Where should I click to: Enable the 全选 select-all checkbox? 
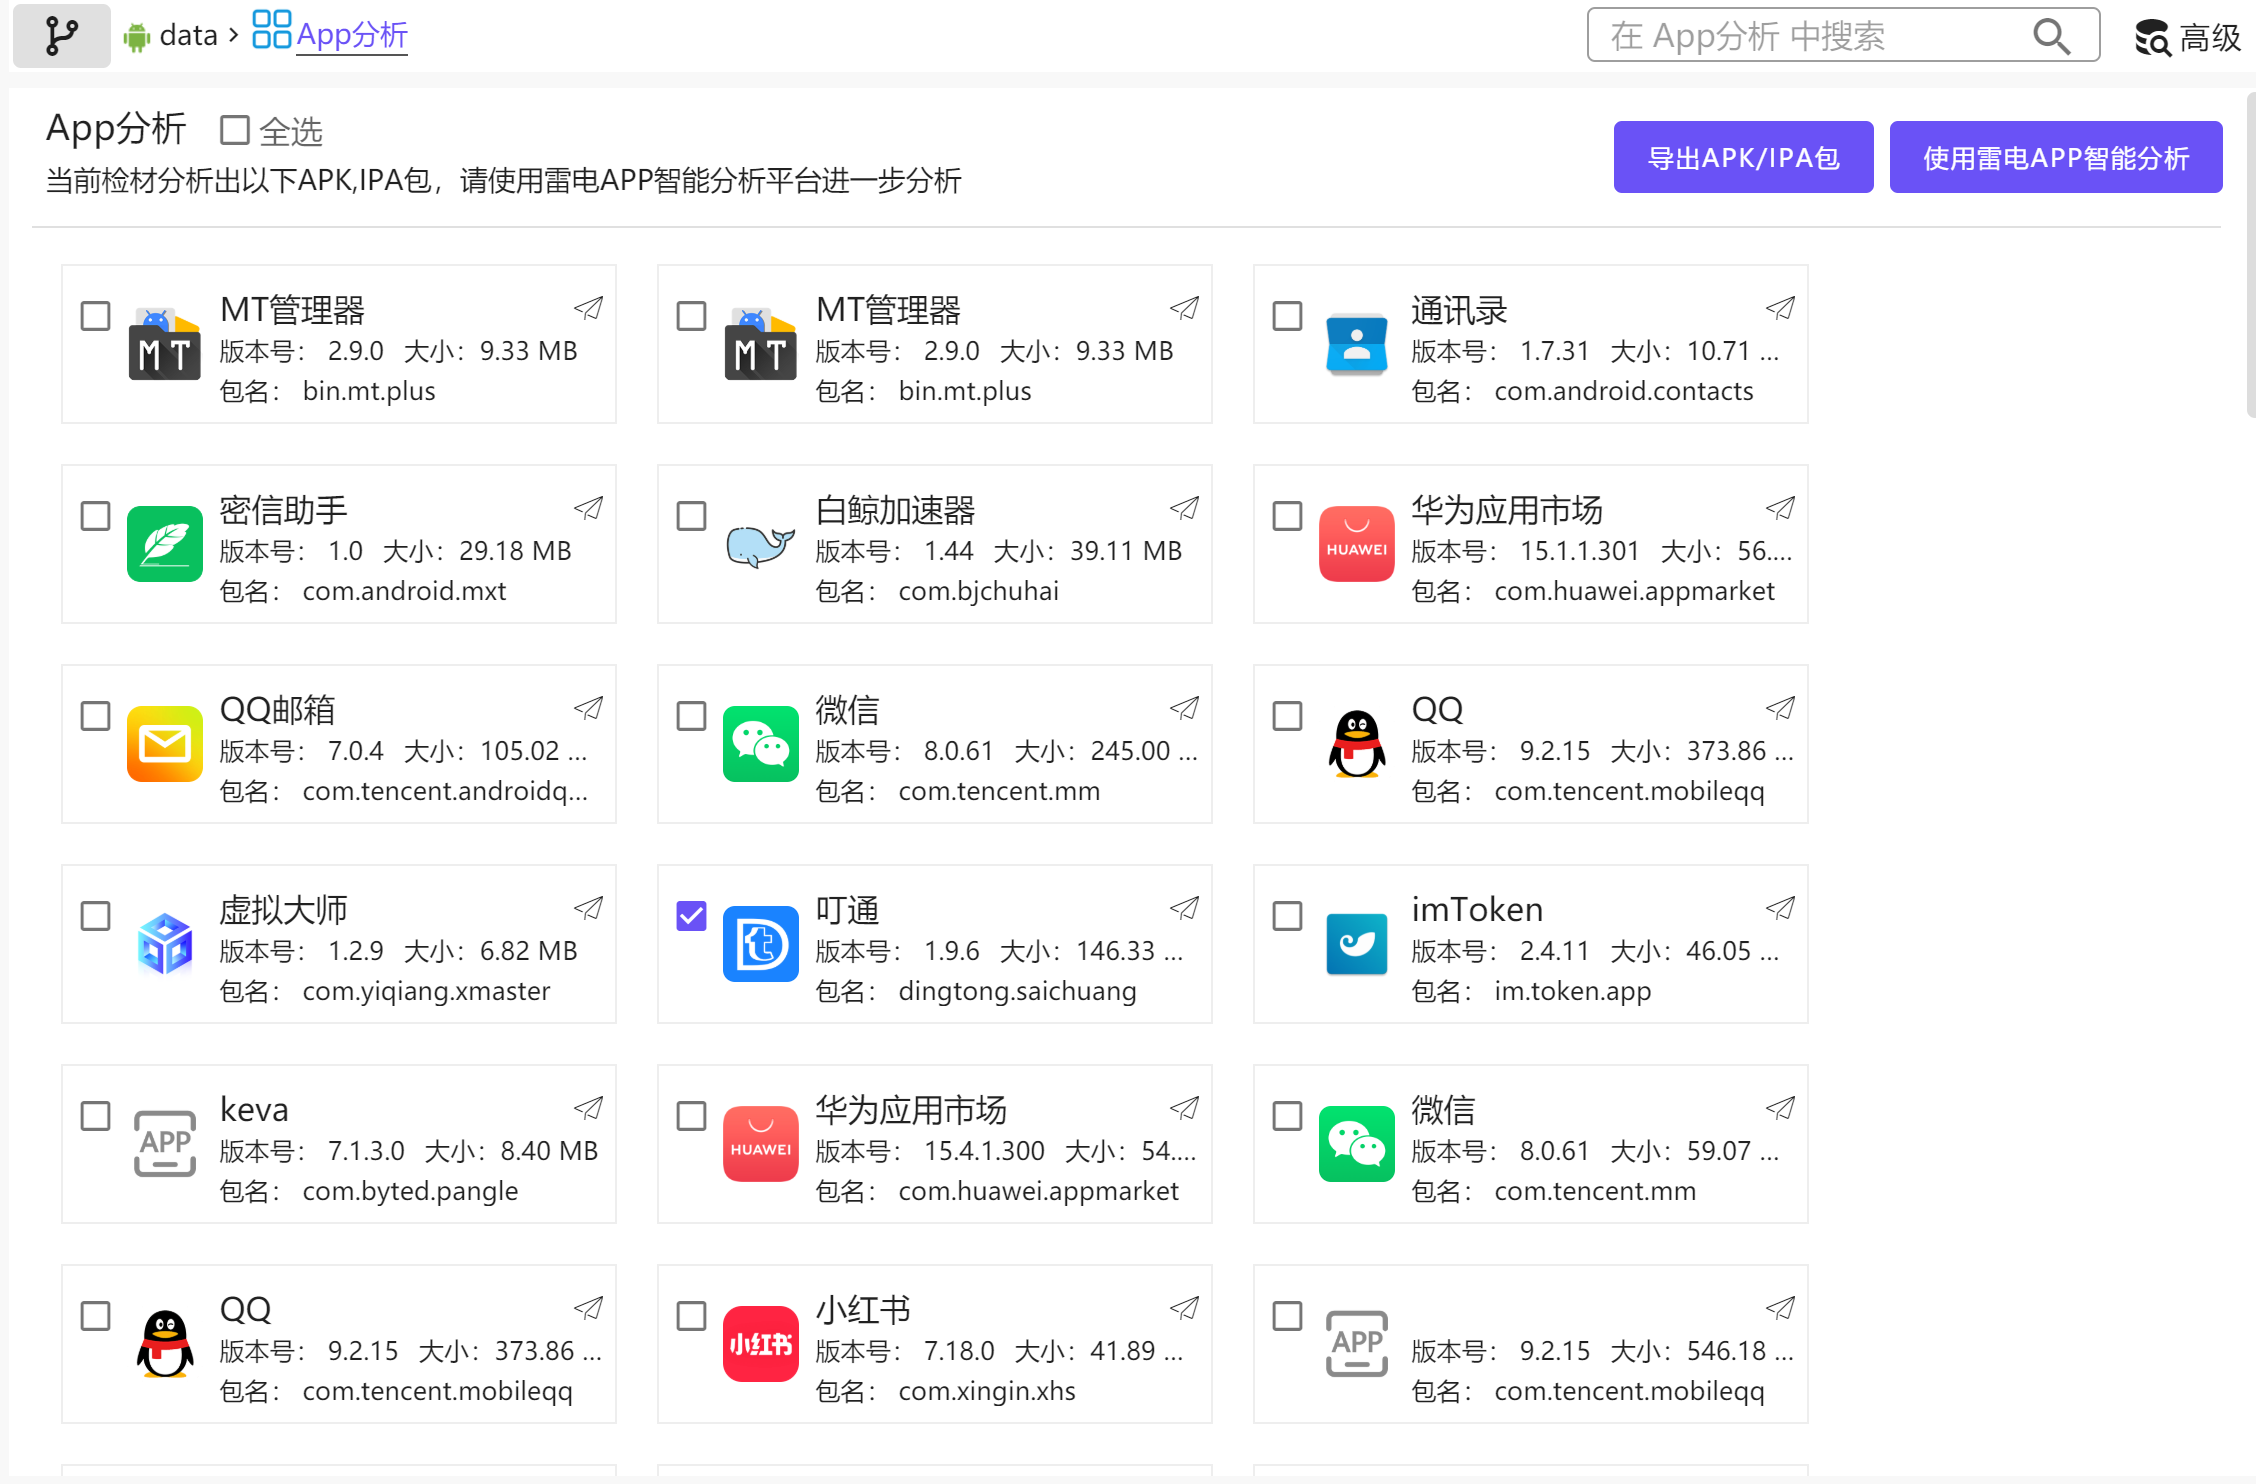click(235, 130)
